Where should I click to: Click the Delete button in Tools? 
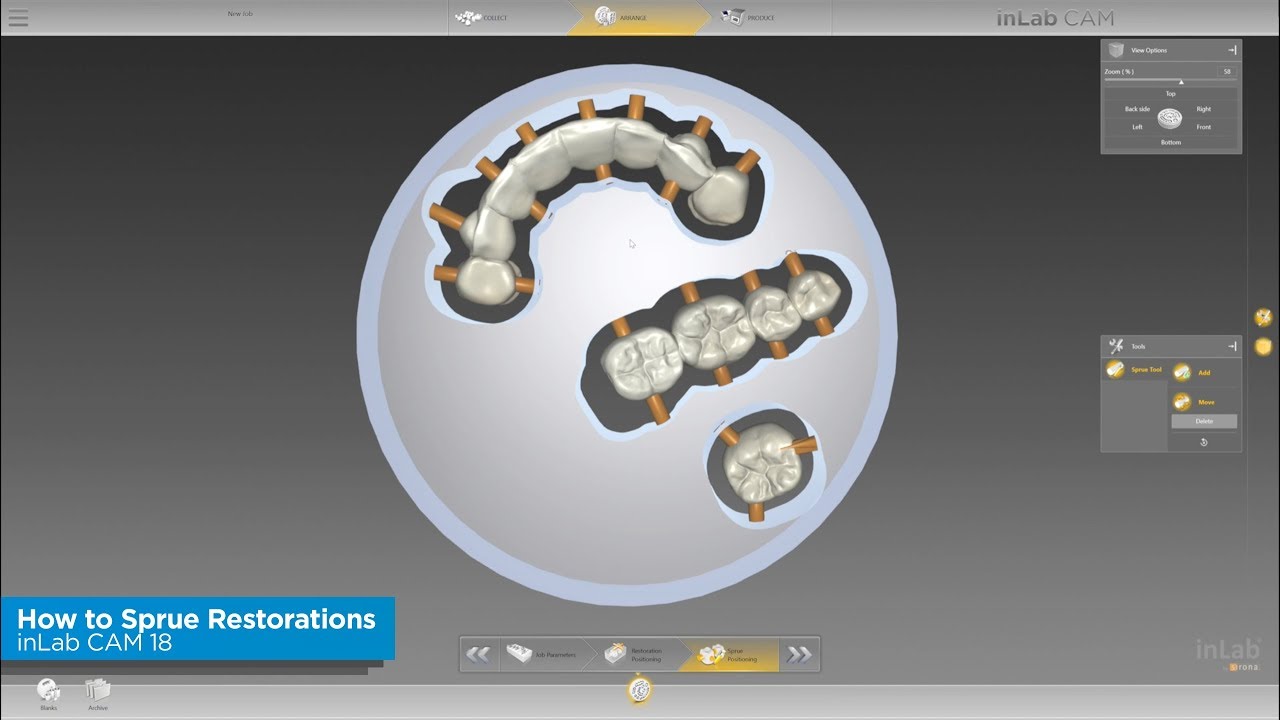[x=1204, y=421]
